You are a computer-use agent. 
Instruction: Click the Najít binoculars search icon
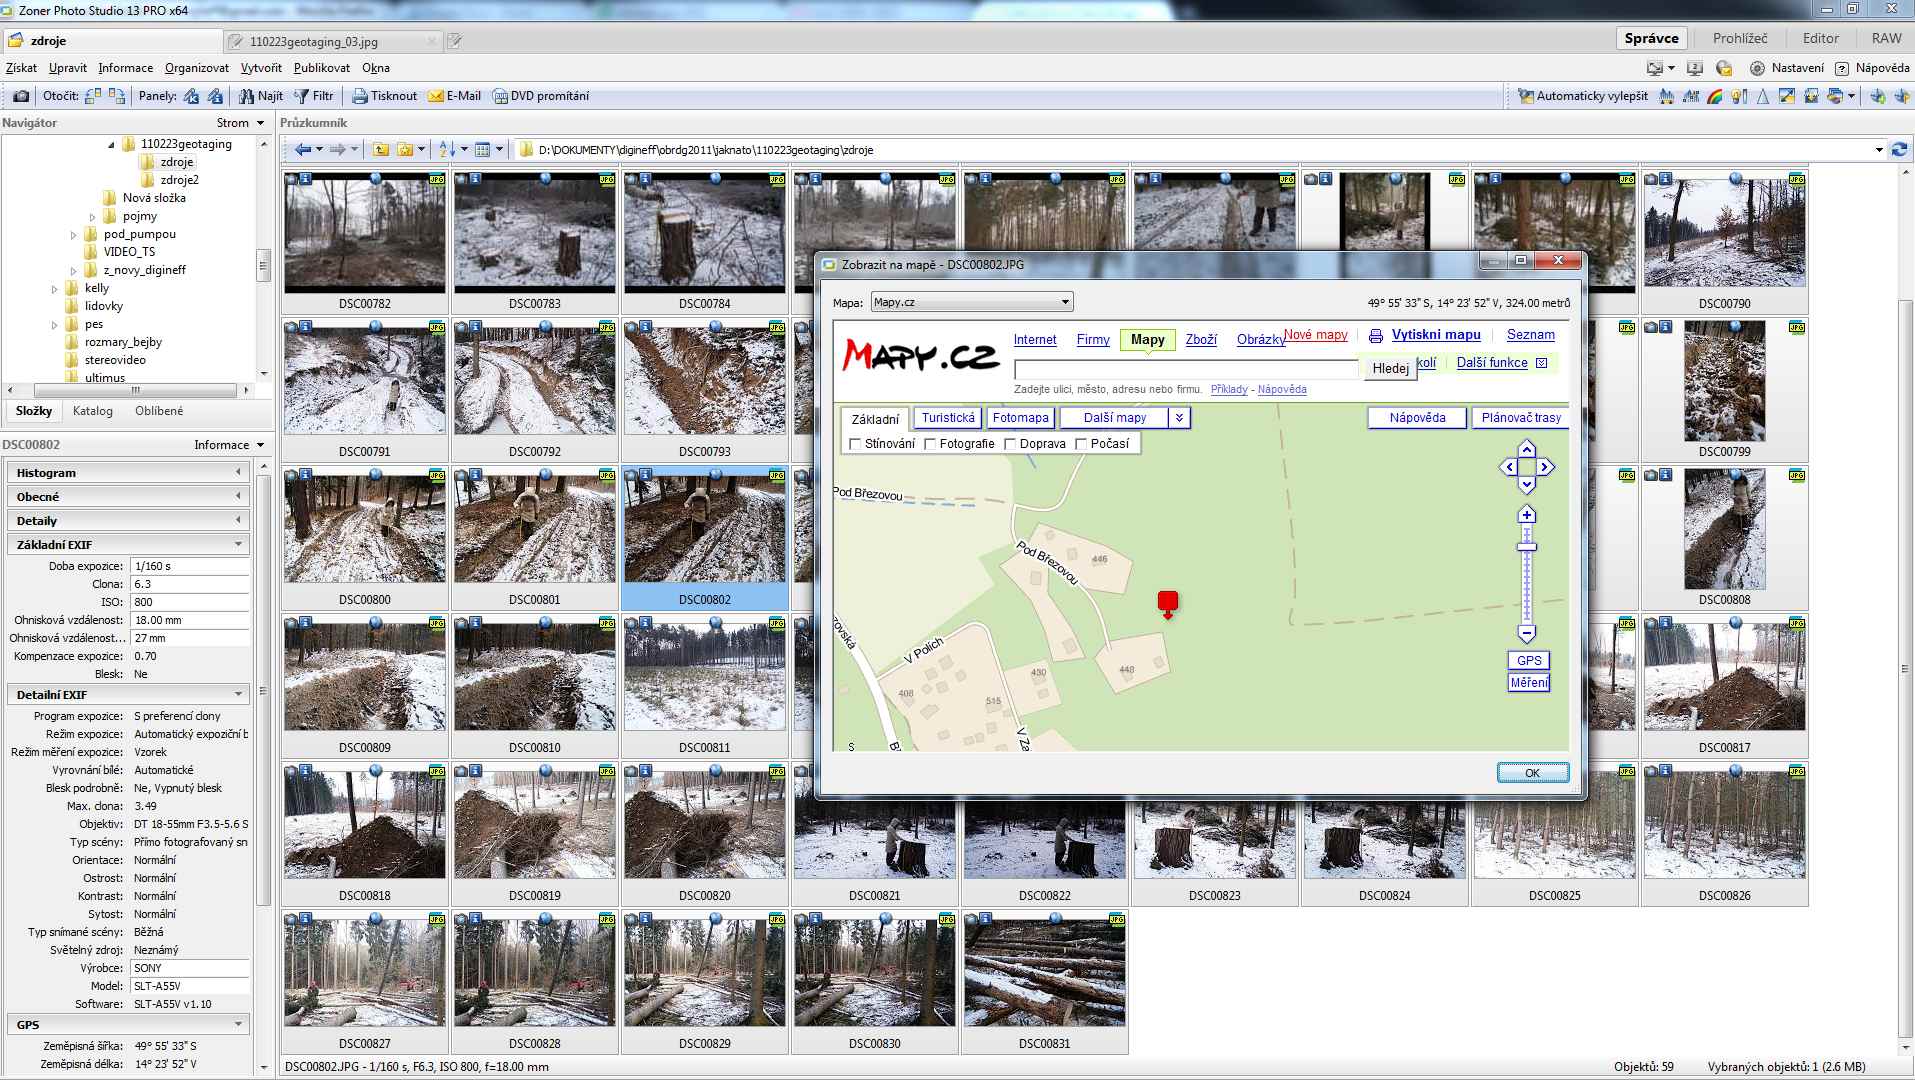point(247,96)
